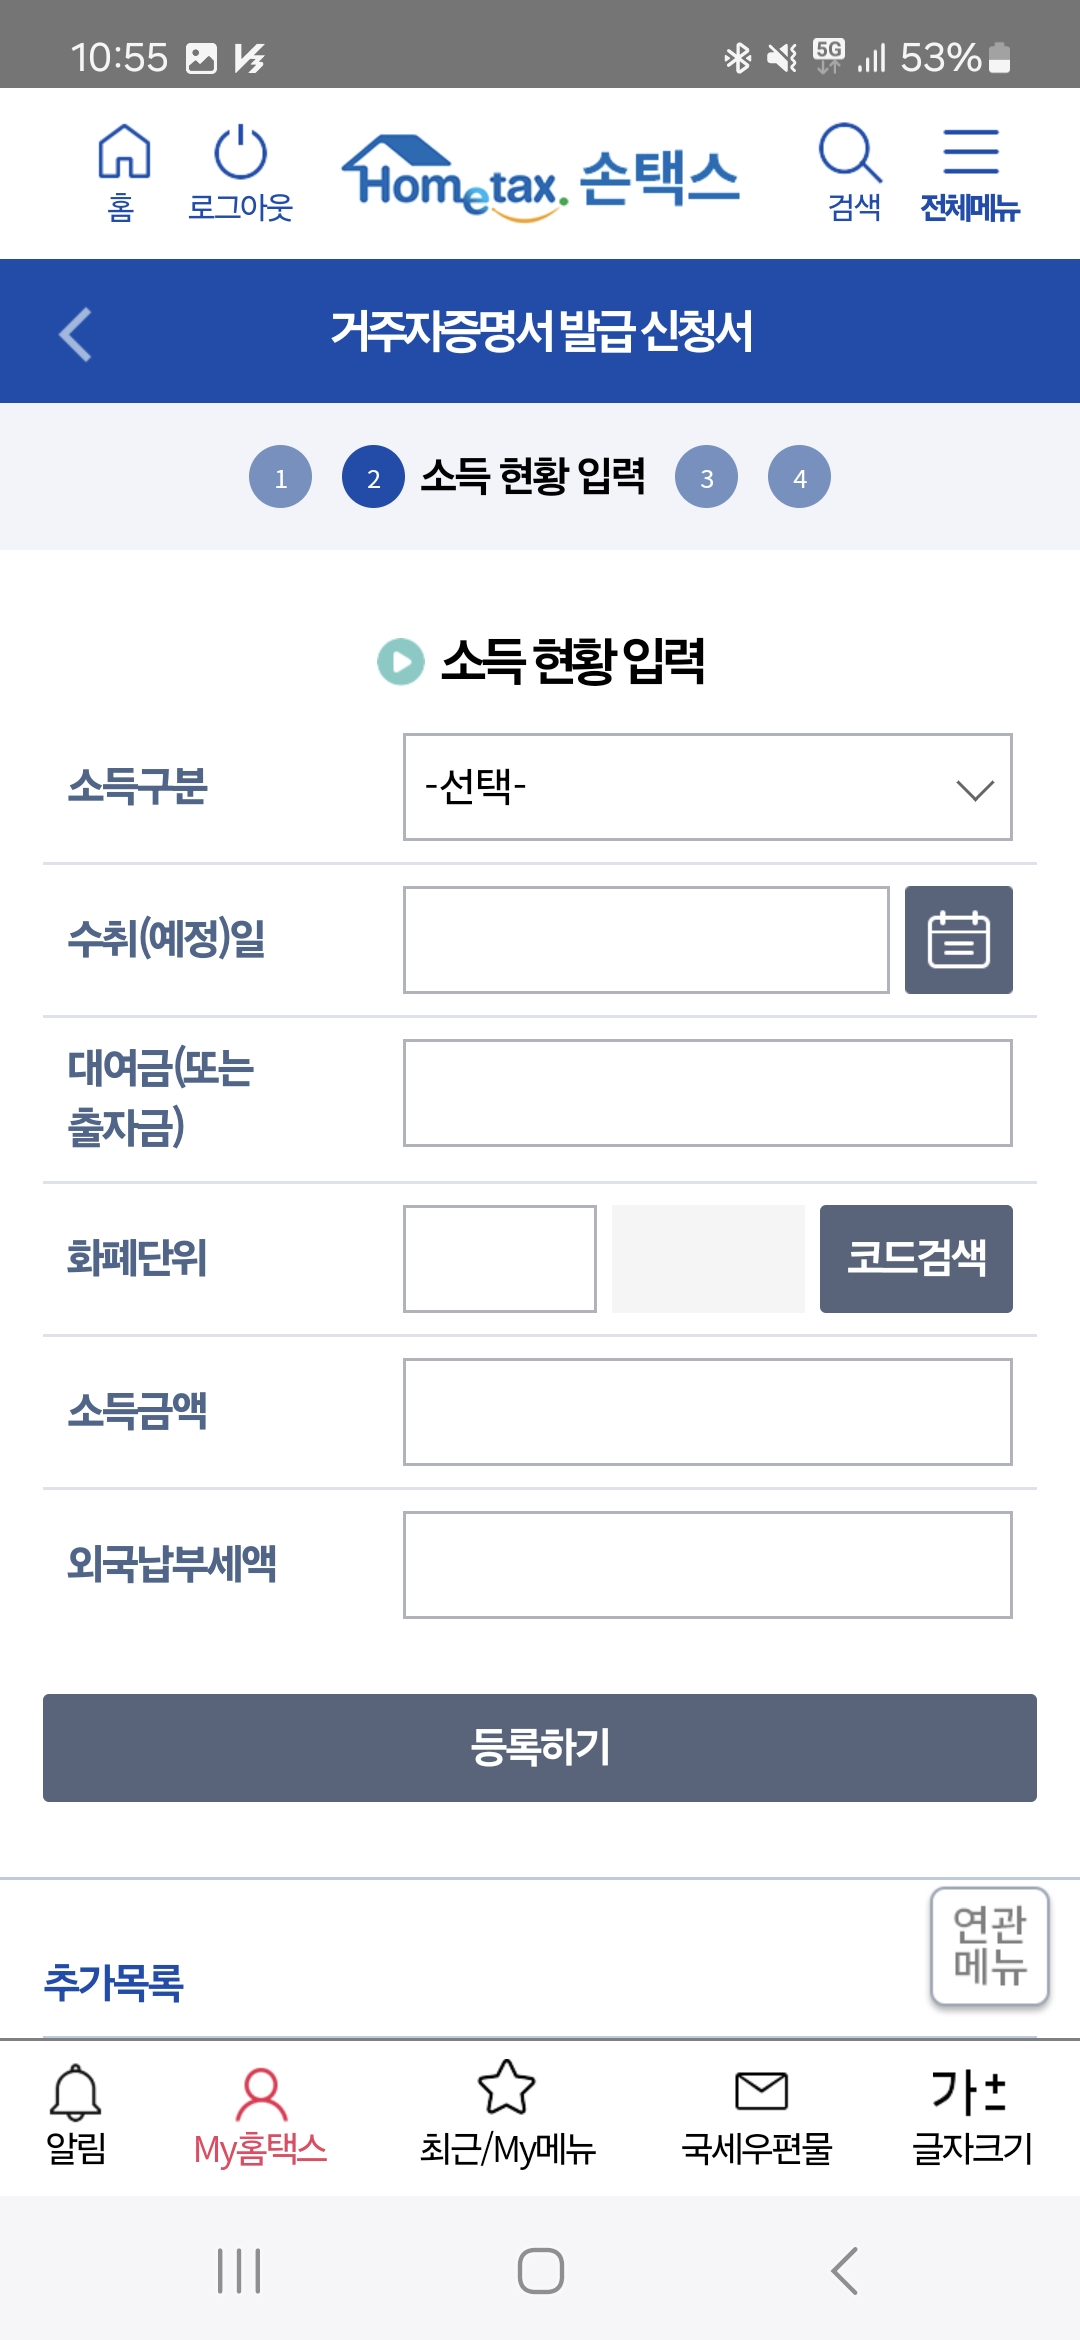The height and width of the screenshot is (2340, 1080).
Task: Tap 코드검색 to search currency codes
Action: [x=915, y=1259]
